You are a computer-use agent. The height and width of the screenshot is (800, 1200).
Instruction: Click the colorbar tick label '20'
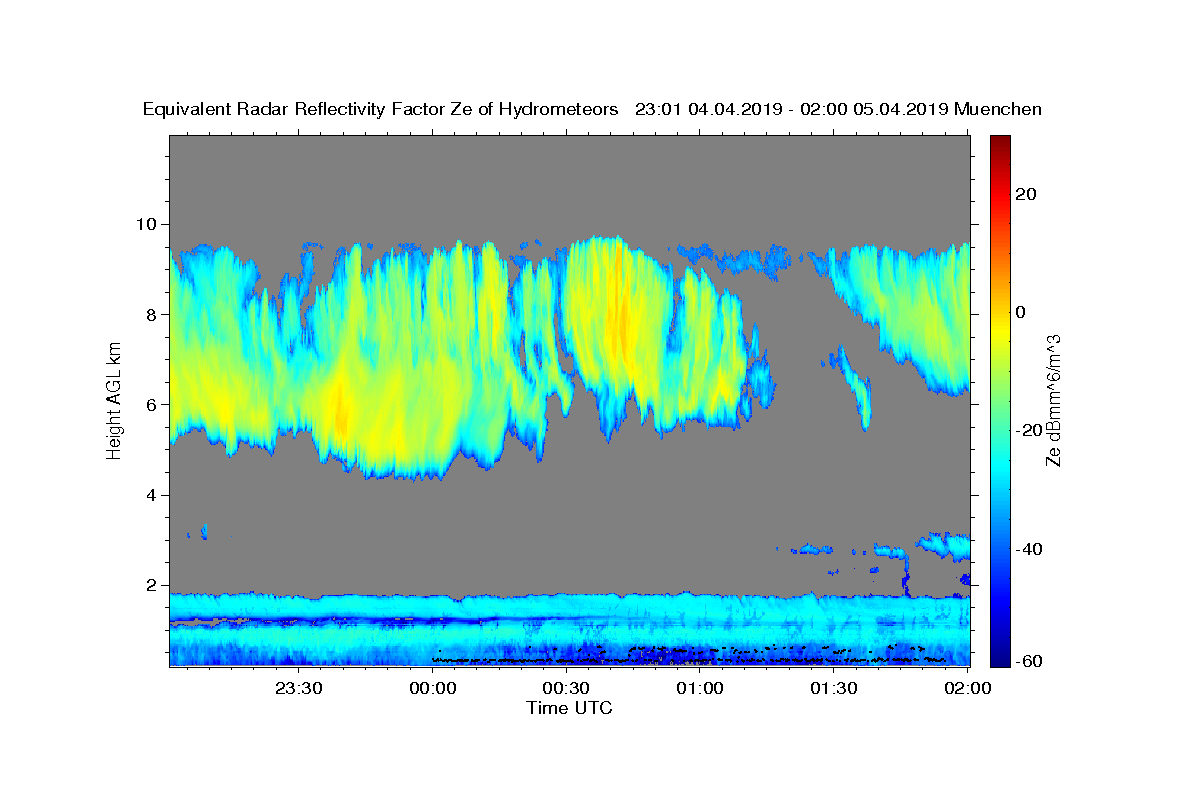click(1027, 194)
